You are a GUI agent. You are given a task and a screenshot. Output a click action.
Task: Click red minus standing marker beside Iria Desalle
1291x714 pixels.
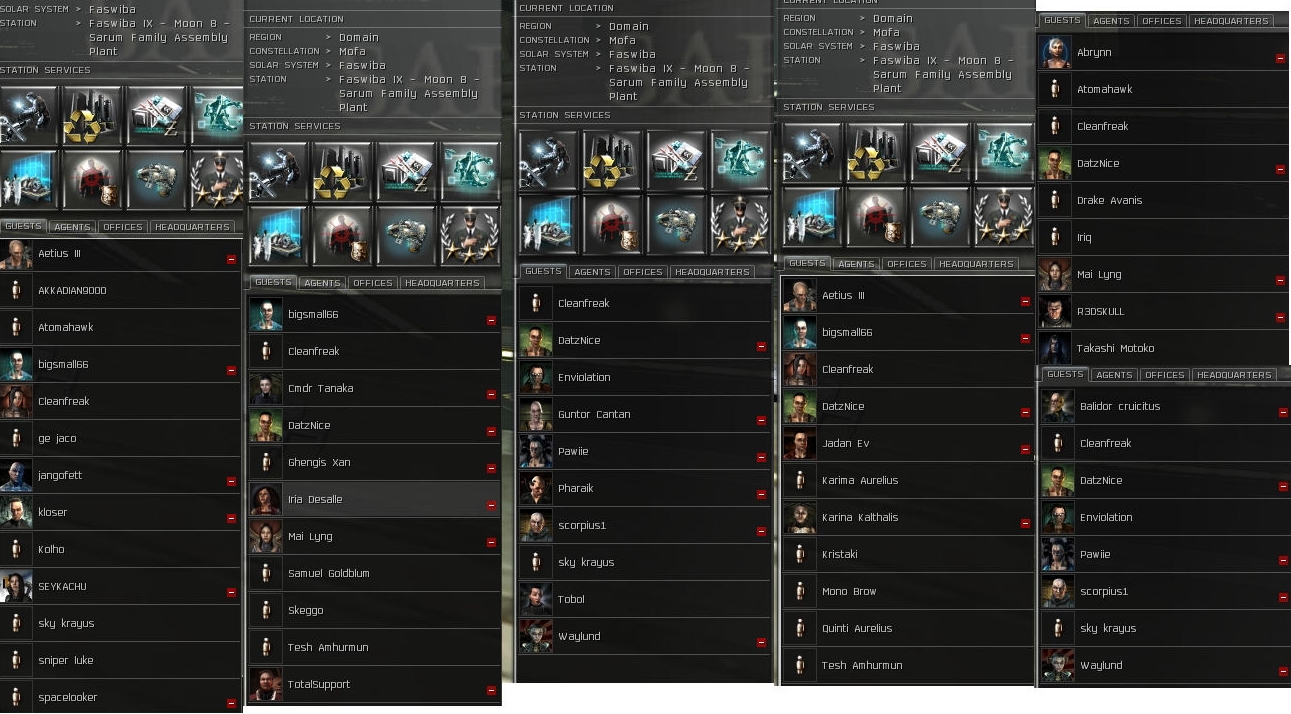coord(491,506)
